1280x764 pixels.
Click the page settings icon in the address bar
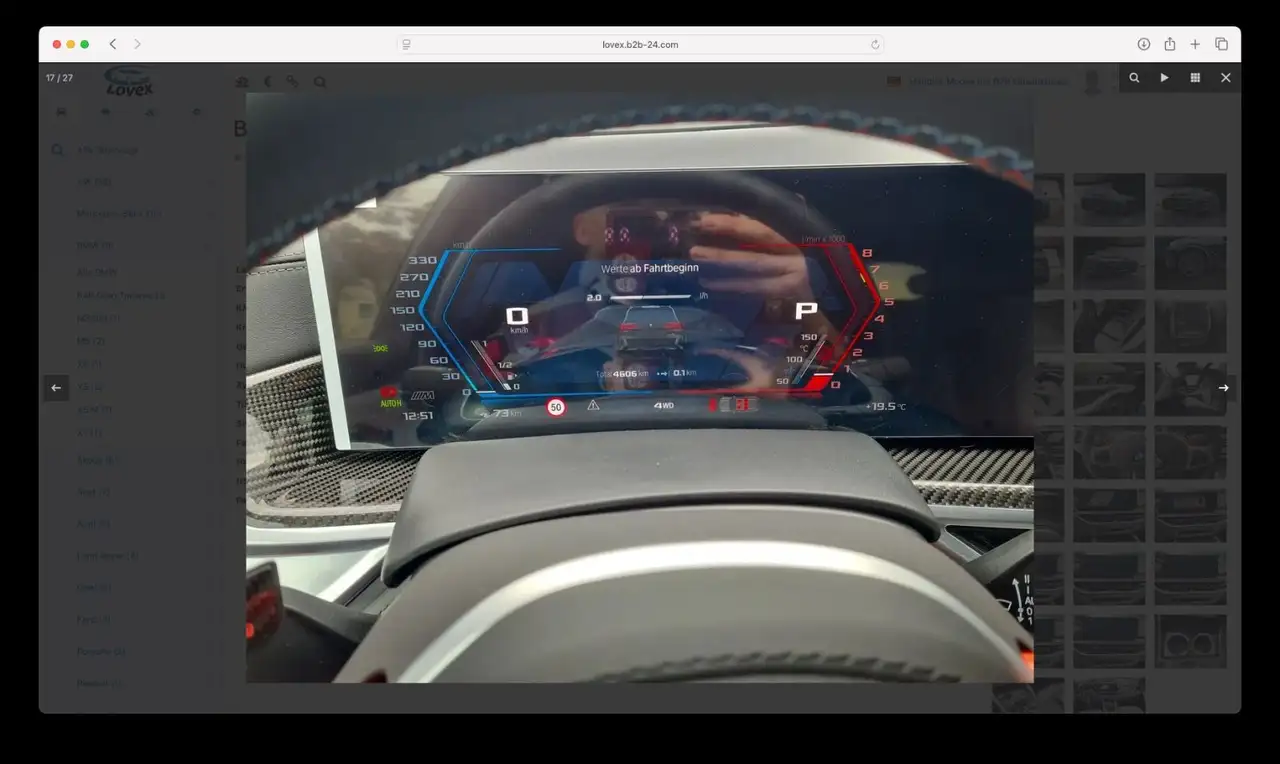pos(406,44)
